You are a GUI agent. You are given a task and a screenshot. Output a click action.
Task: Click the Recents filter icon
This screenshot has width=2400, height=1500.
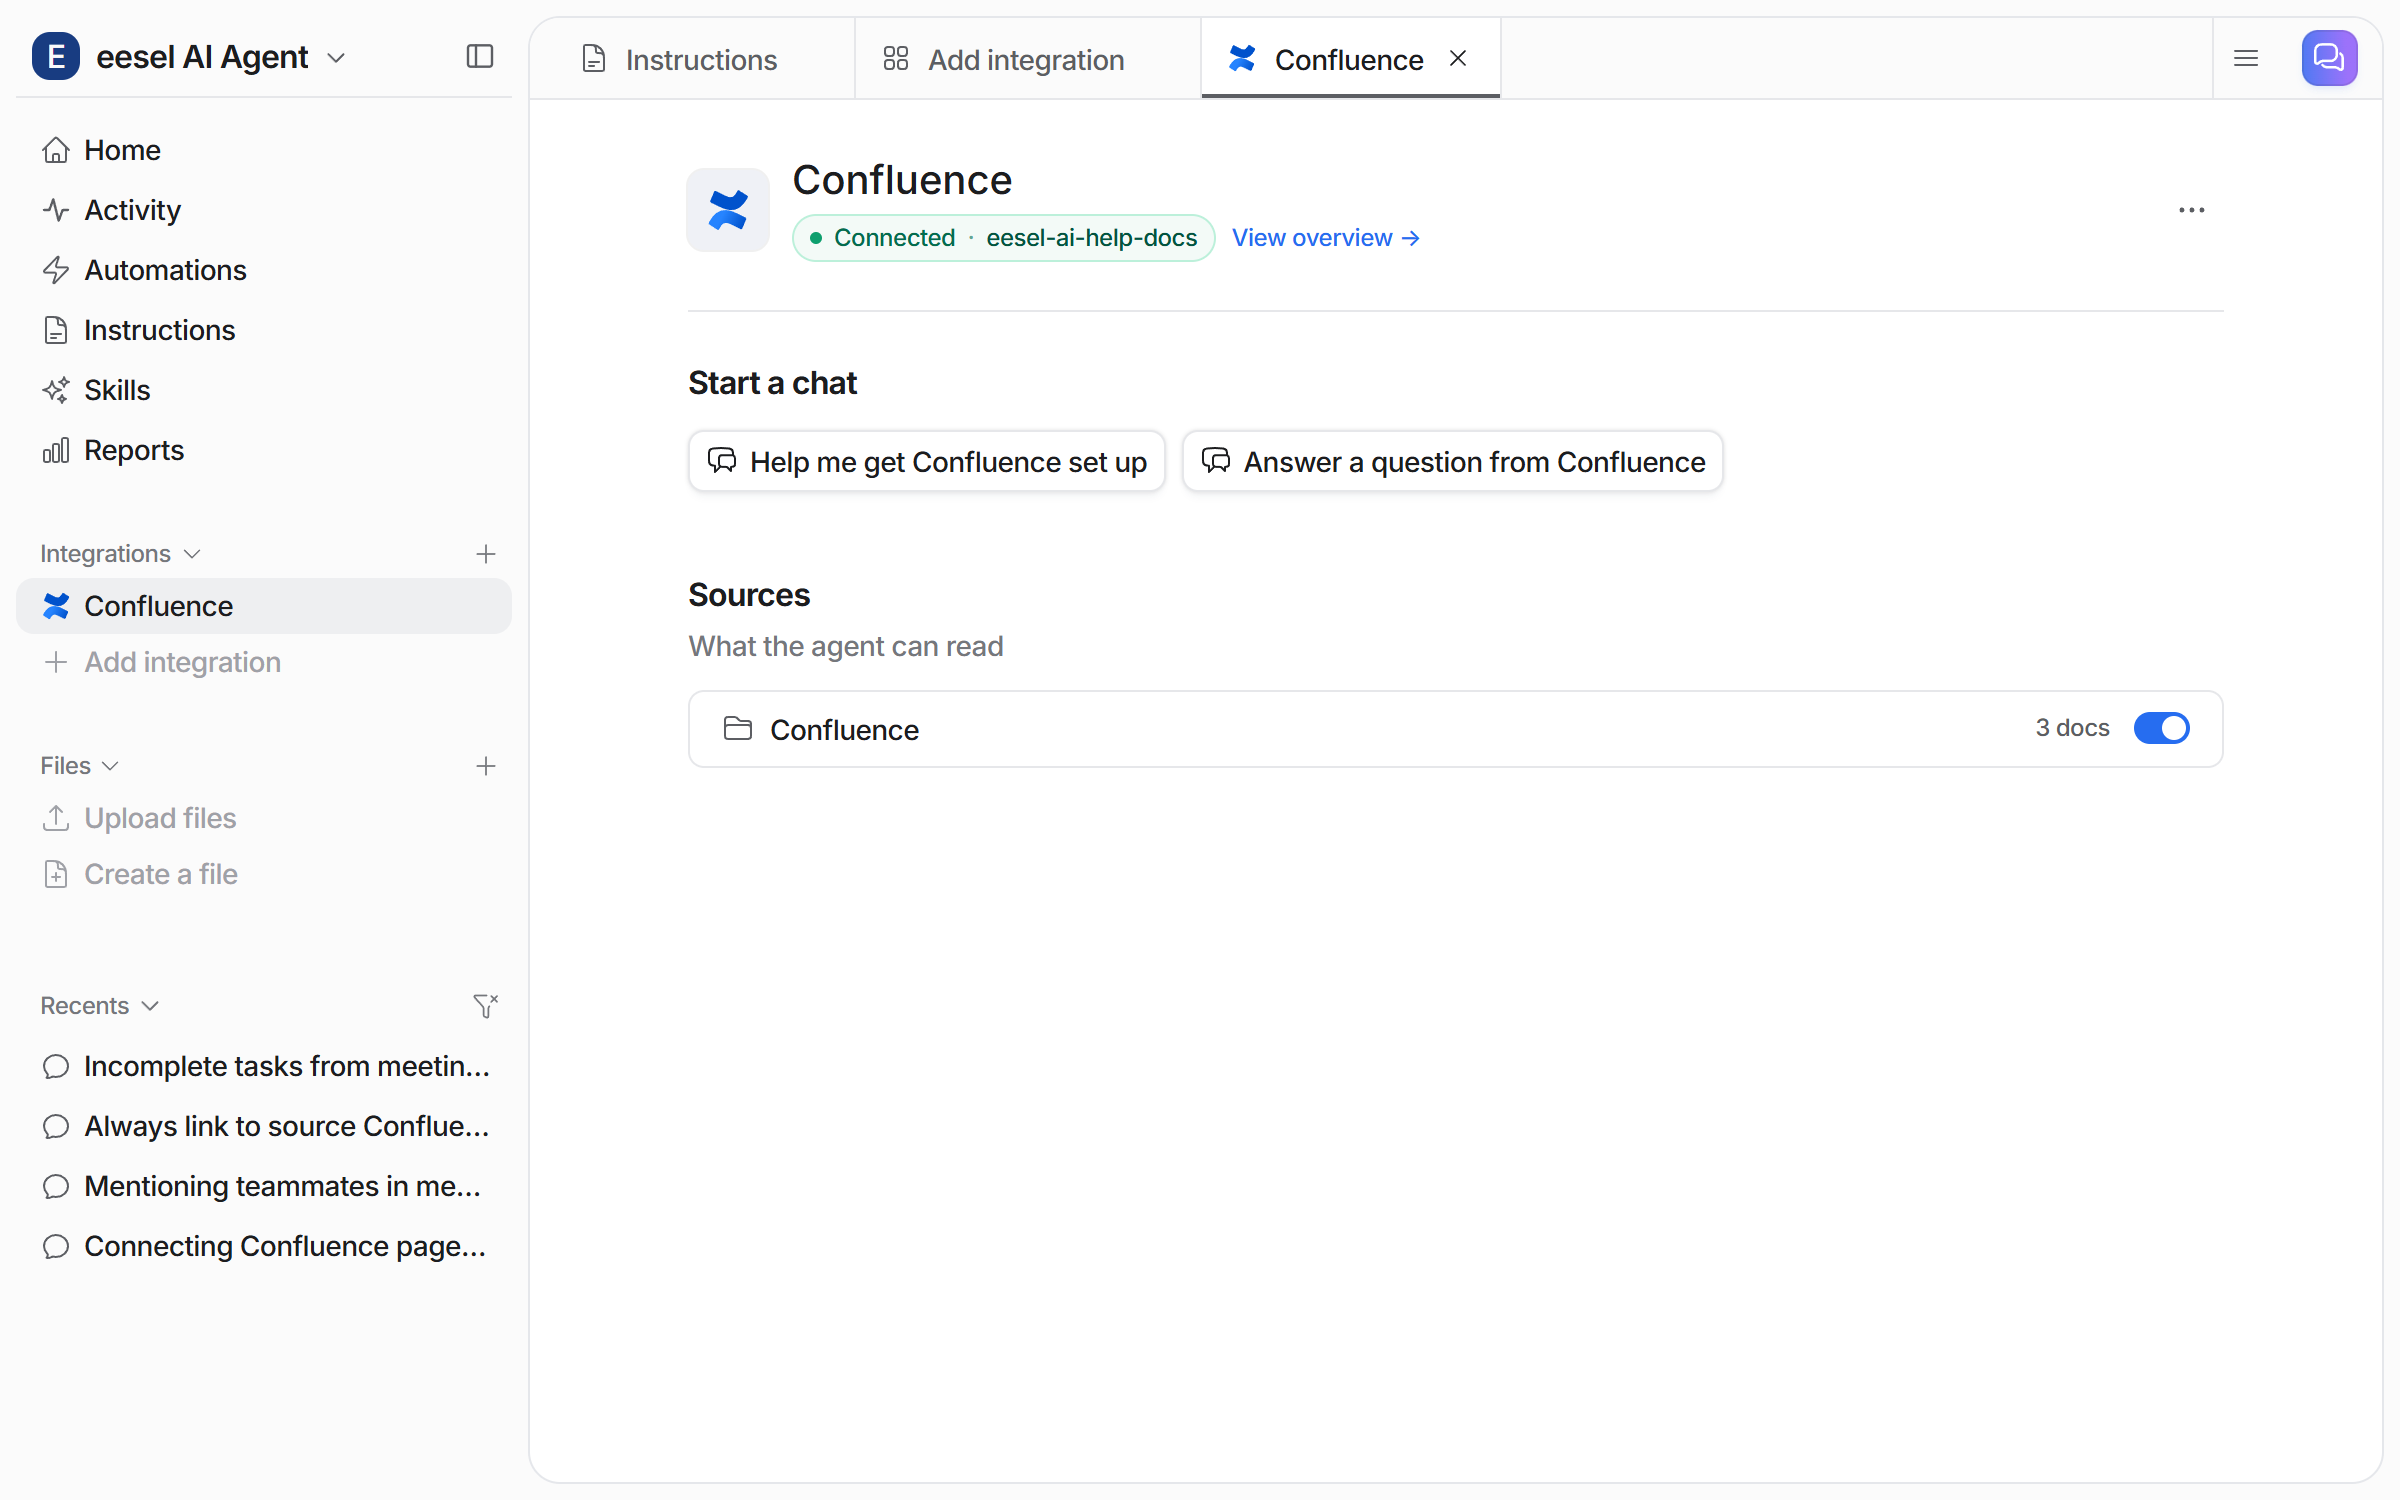(486, 1006)
